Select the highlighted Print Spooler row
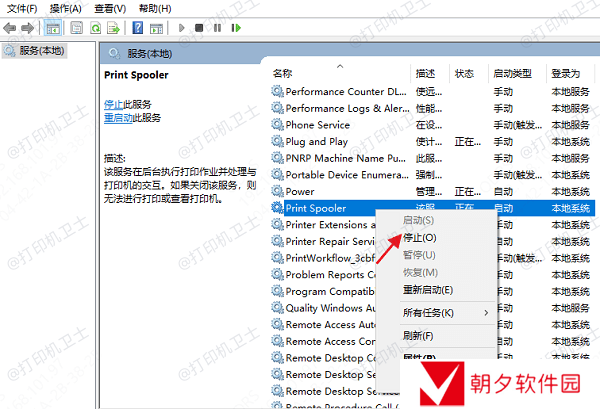This screenshot has height=409, width=600. pyautogui.click(x=432, y=208)
